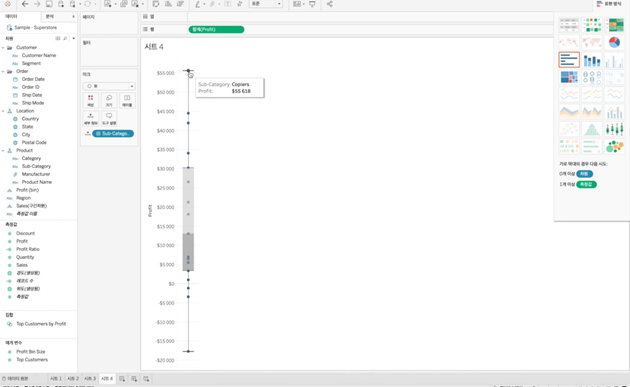Open the Tooltip card in Marks
This screenshot has width=630, height=387.
click(109, 119)
